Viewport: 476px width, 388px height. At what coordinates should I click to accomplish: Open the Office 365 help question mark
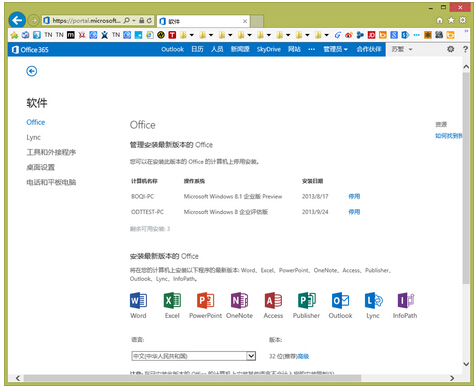coord(465,49)
